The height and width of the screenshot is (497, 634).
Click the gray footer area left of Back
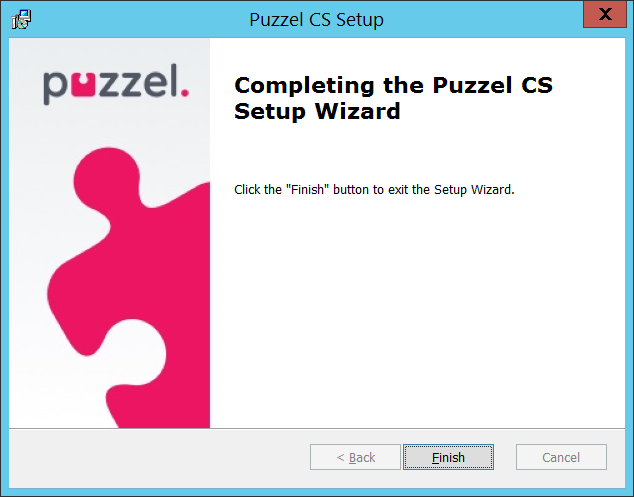pos(150,457)
